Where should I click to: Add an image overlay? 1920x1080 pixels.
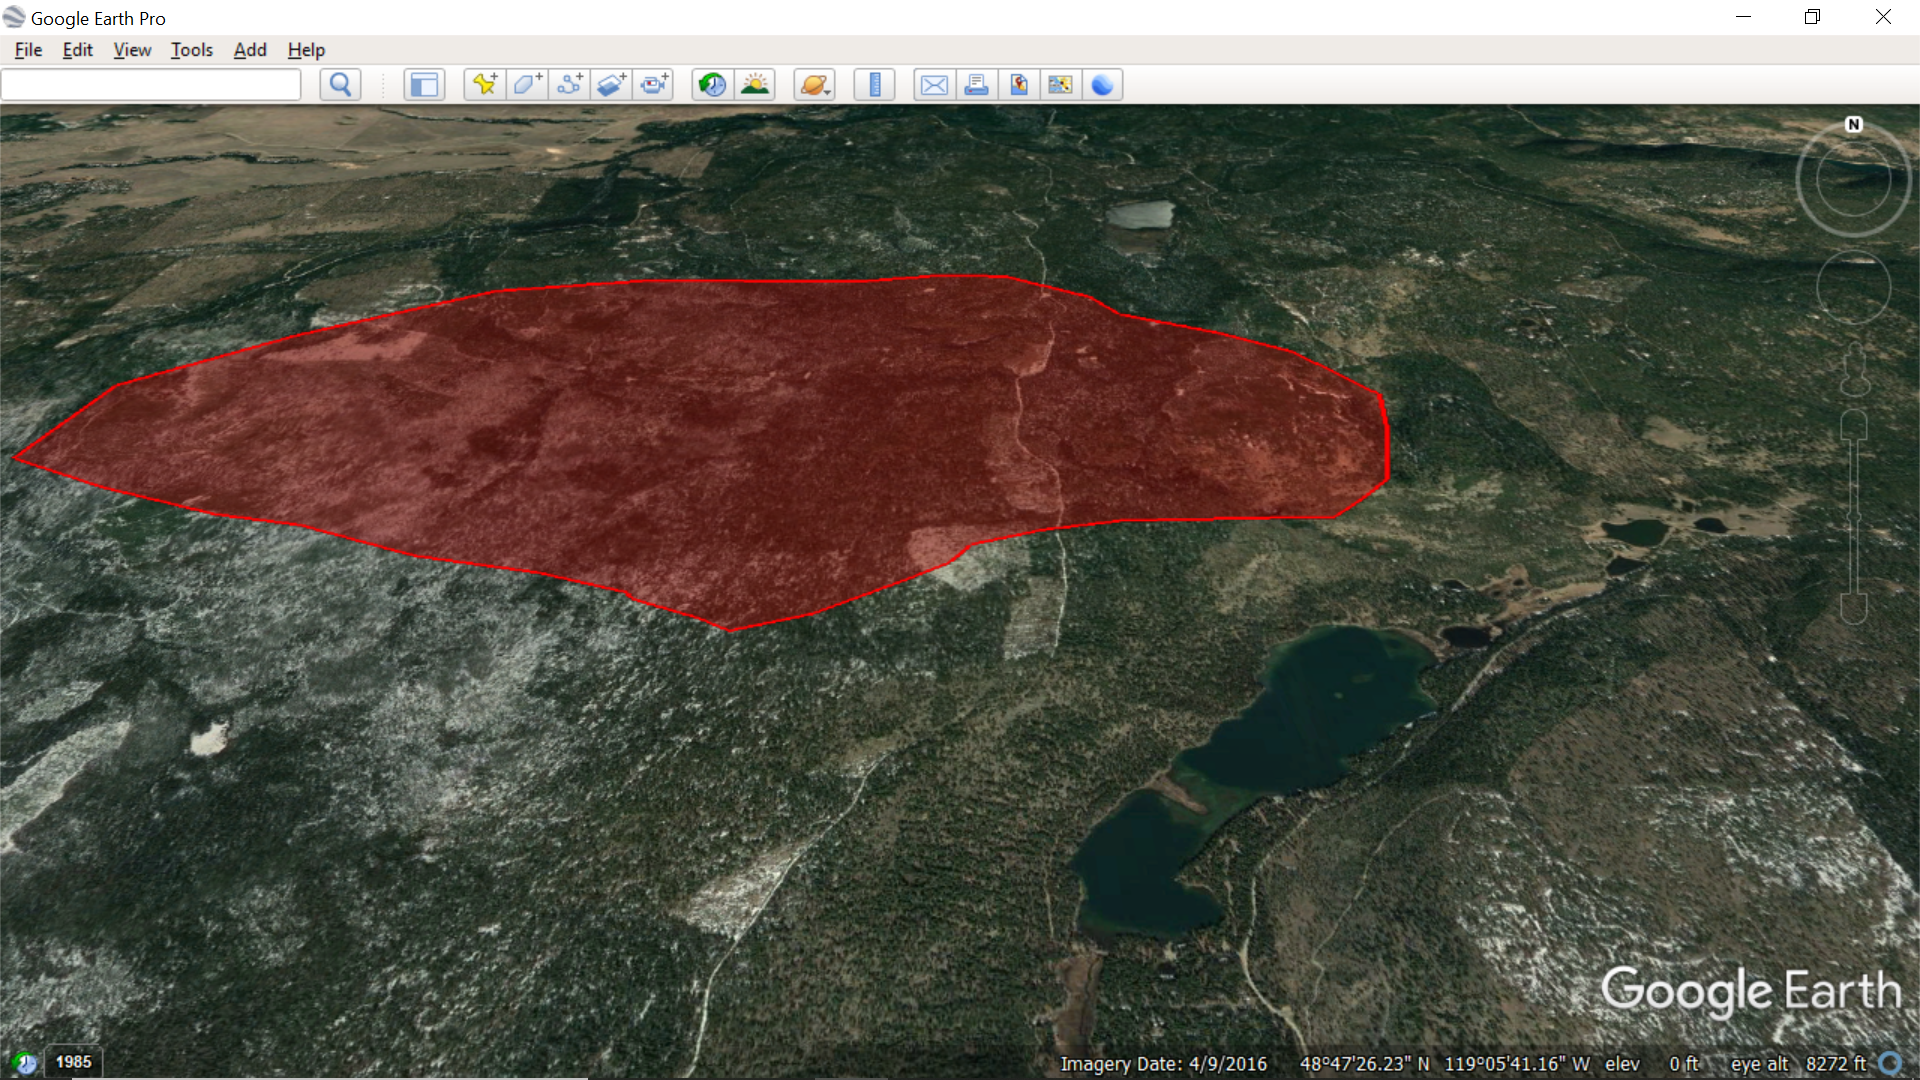(612, 85)
